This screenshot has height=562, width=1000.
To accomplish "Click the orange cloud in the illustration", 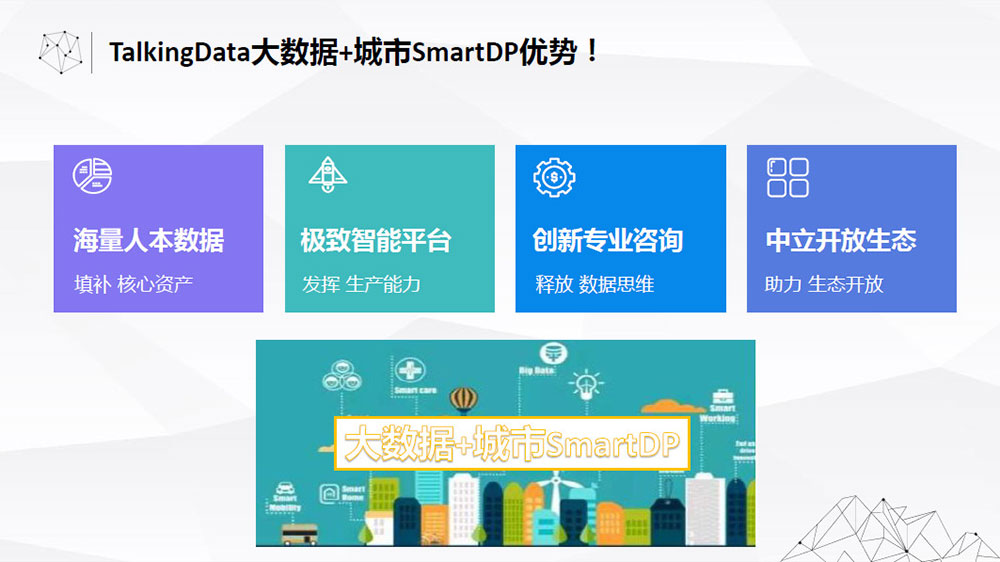I will coord(673,406).
